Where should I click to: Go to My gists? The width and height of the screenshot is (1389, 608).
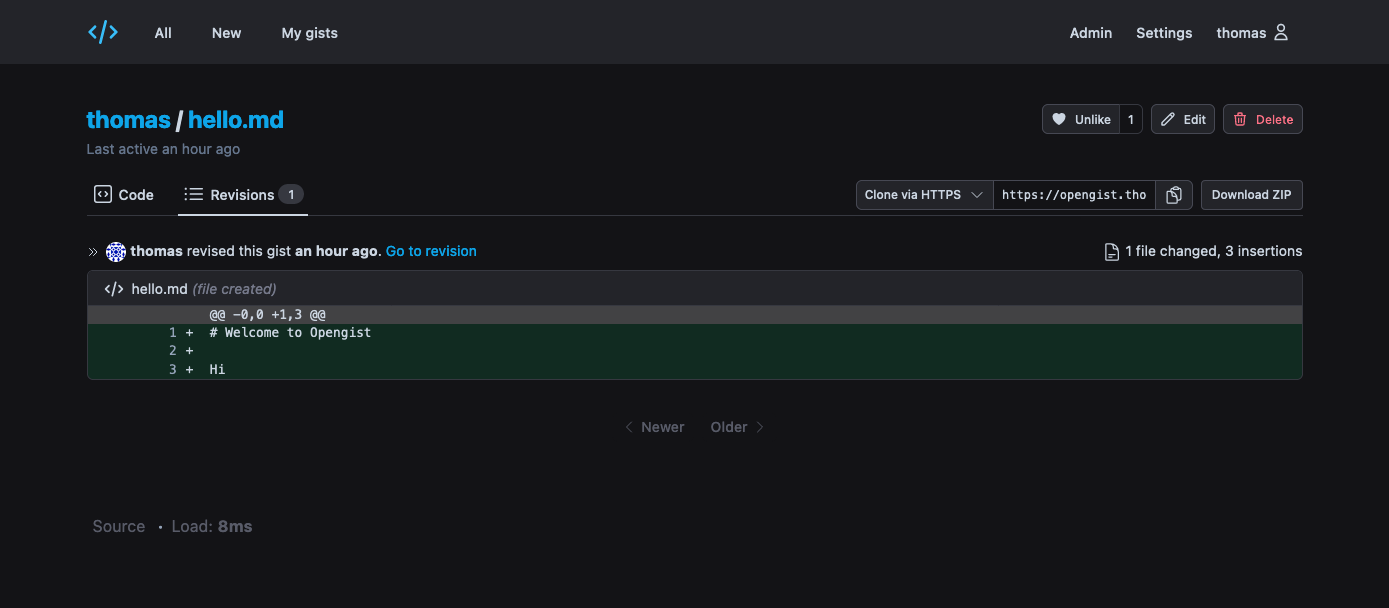[309, 33]
